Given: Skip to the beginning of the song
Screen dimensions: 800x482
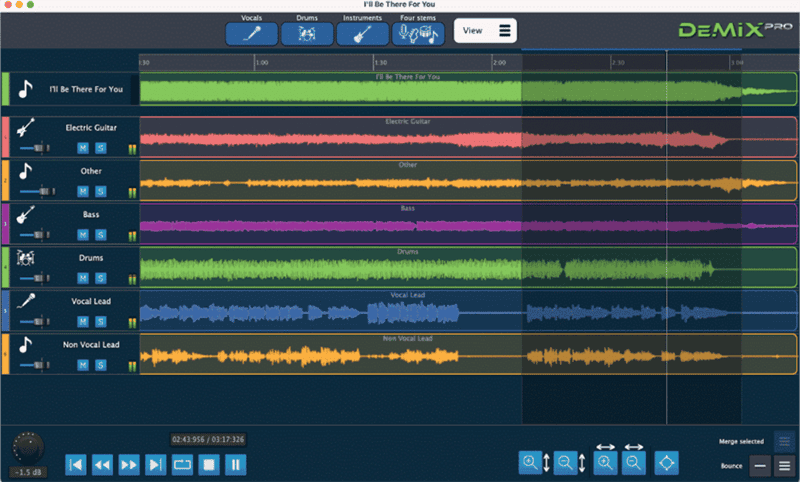Looking at the screenshot, I should 76,465.
